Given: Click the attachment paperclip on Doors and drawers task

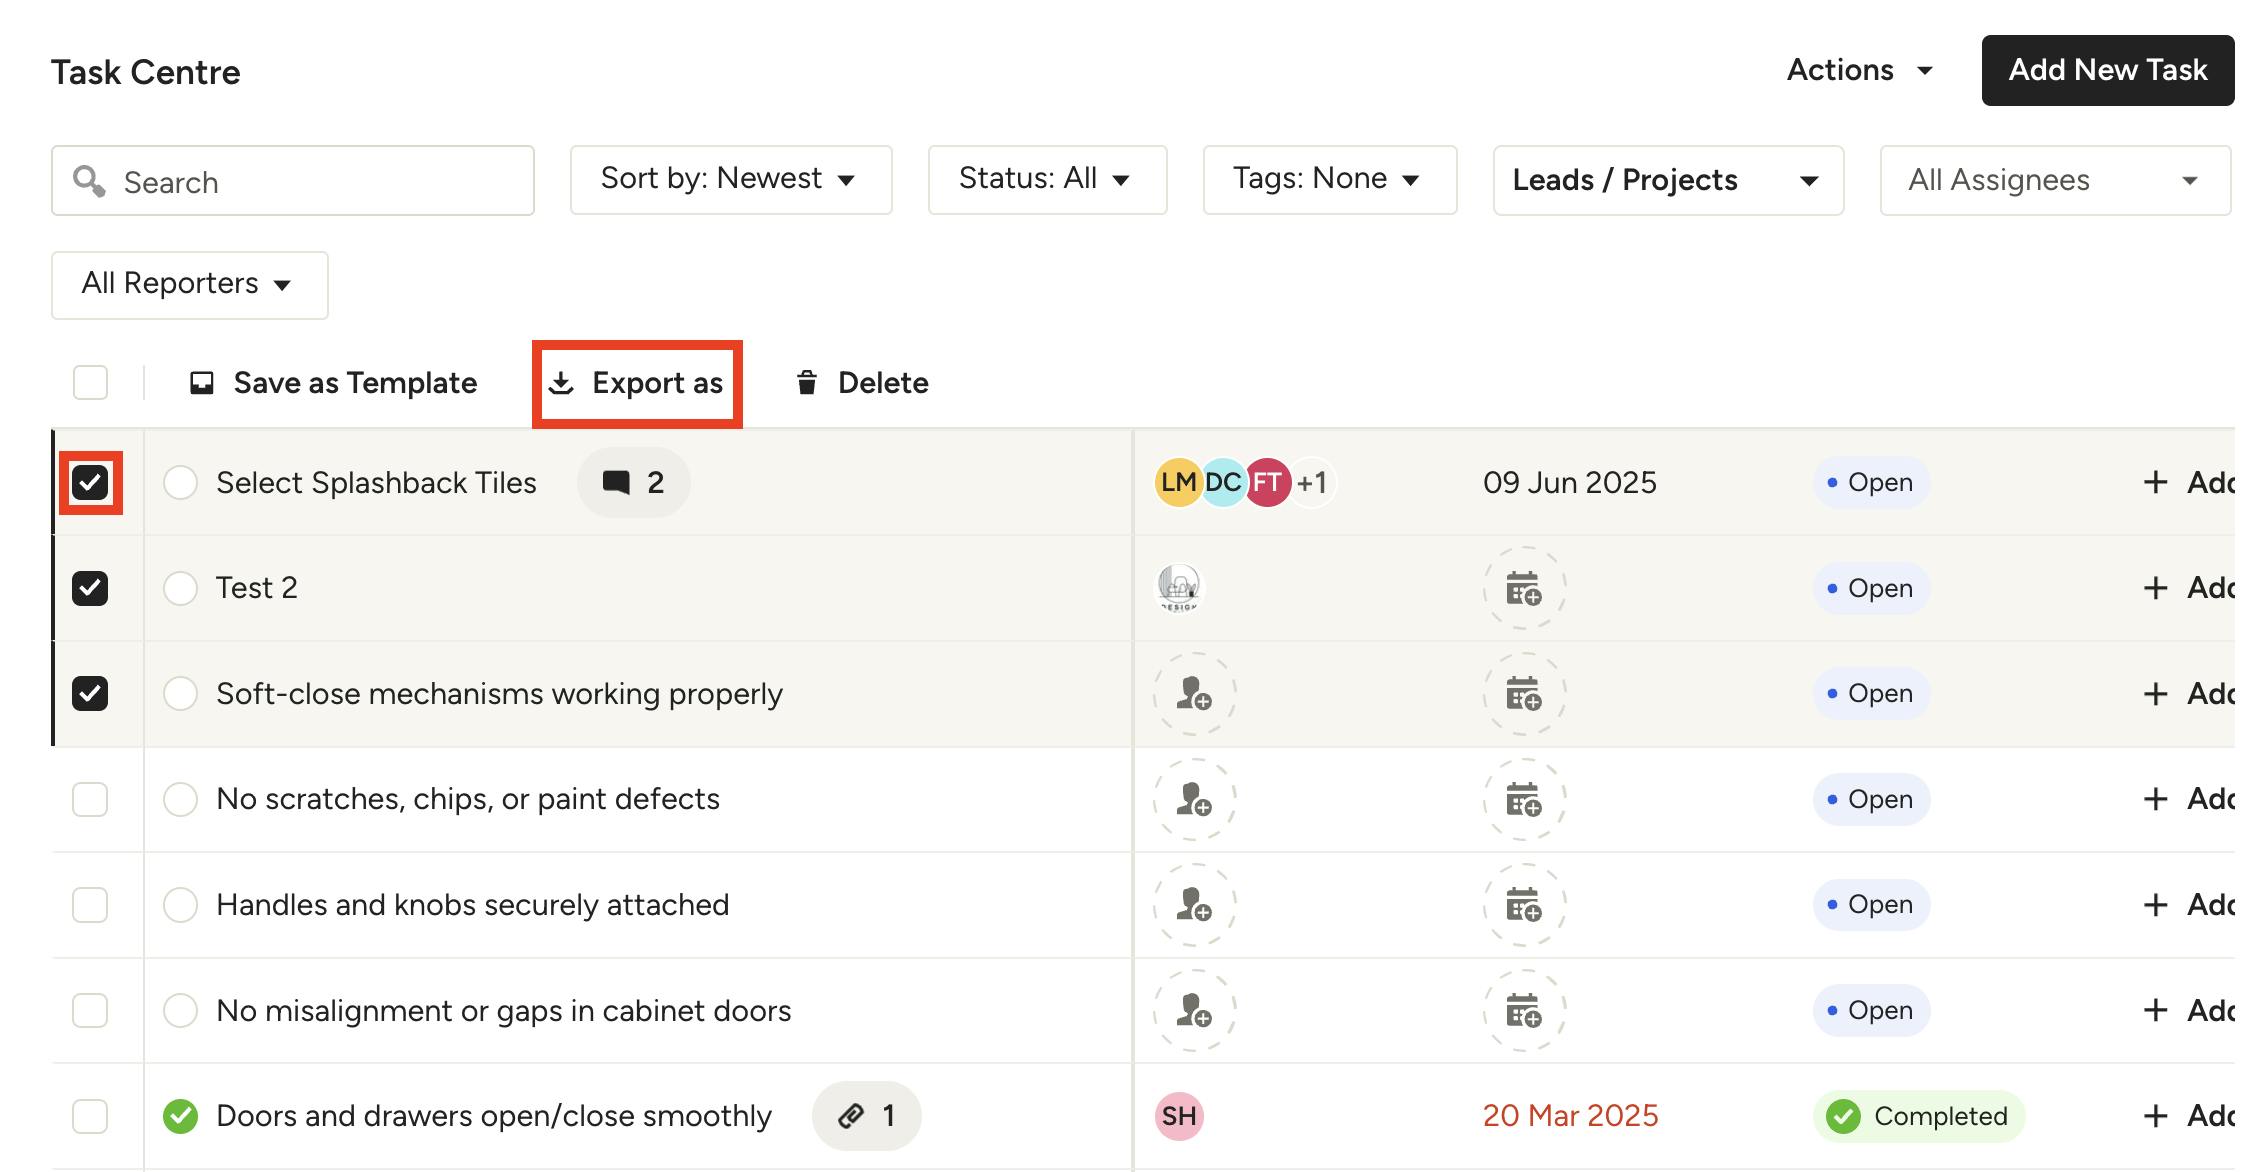Looking at the screenshot, I should (x=851, y=1116).
